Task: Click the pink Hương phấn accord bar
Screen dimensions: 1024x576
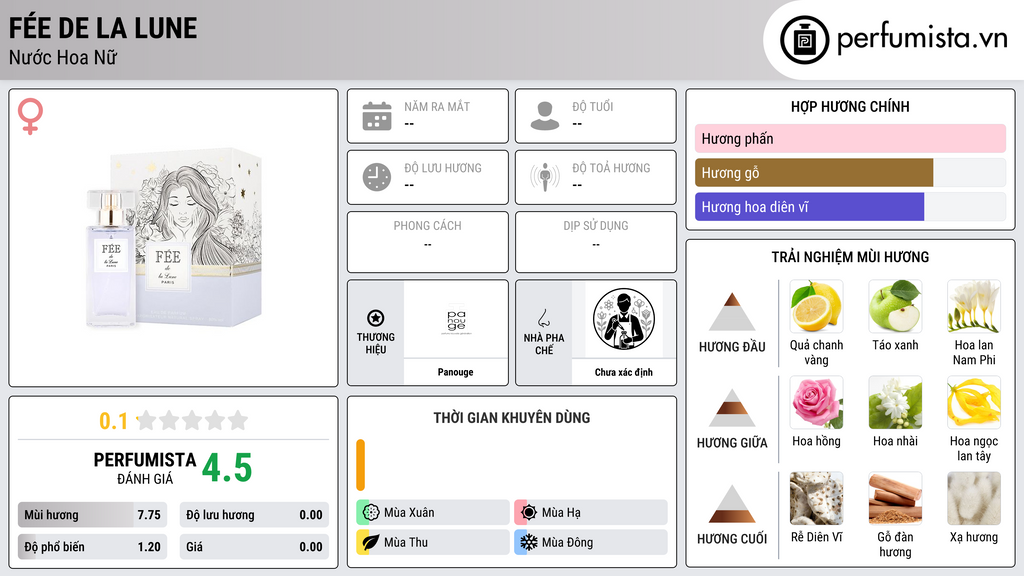Action: pos(850,138)
